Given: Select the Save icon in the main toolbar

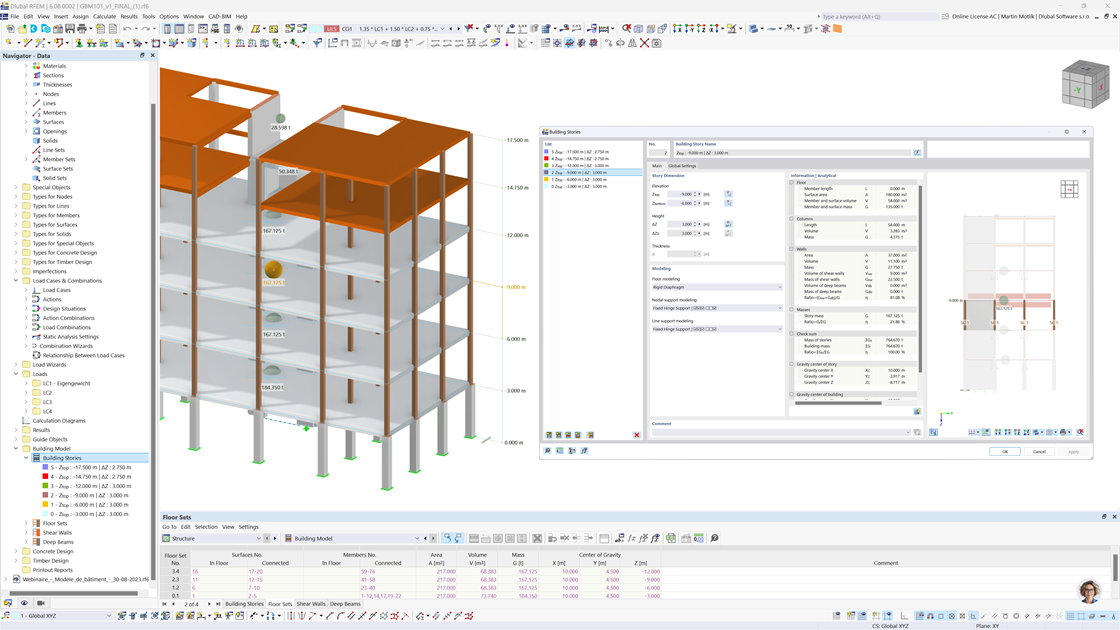Looking at the screenshot, I should tap(70, 28).
